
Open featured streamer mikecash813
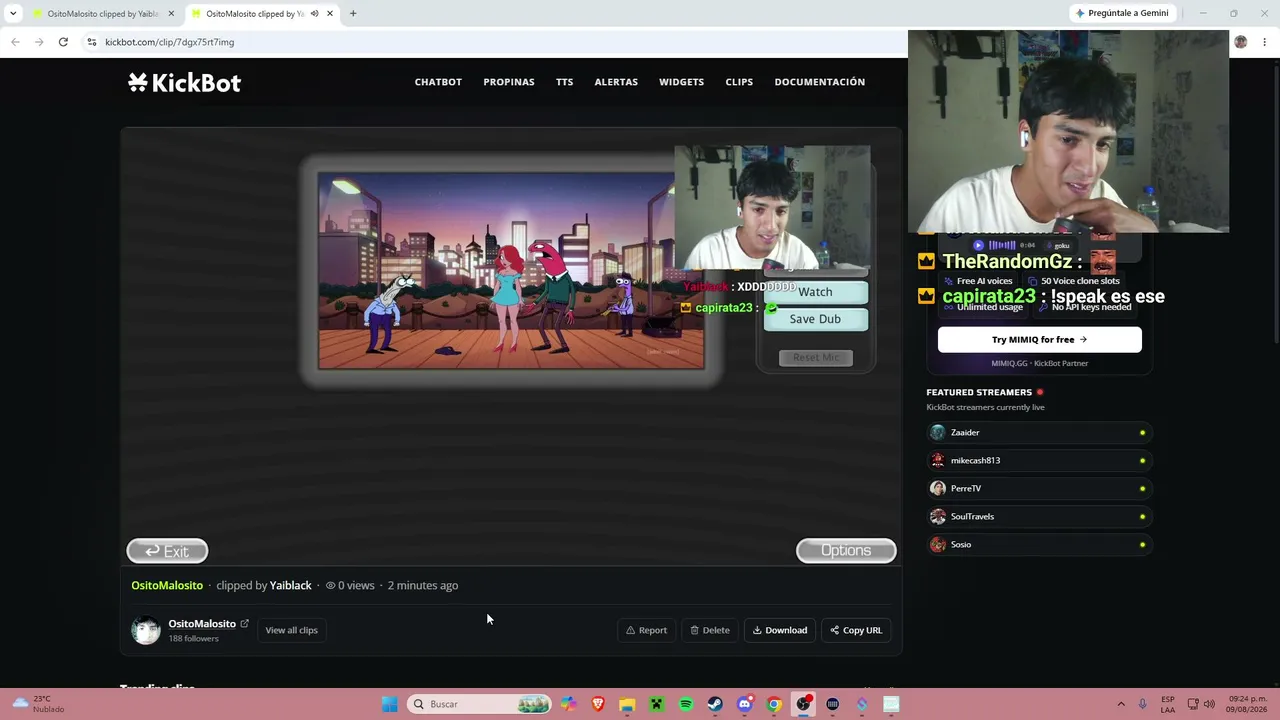click(x=1040, y=460)
